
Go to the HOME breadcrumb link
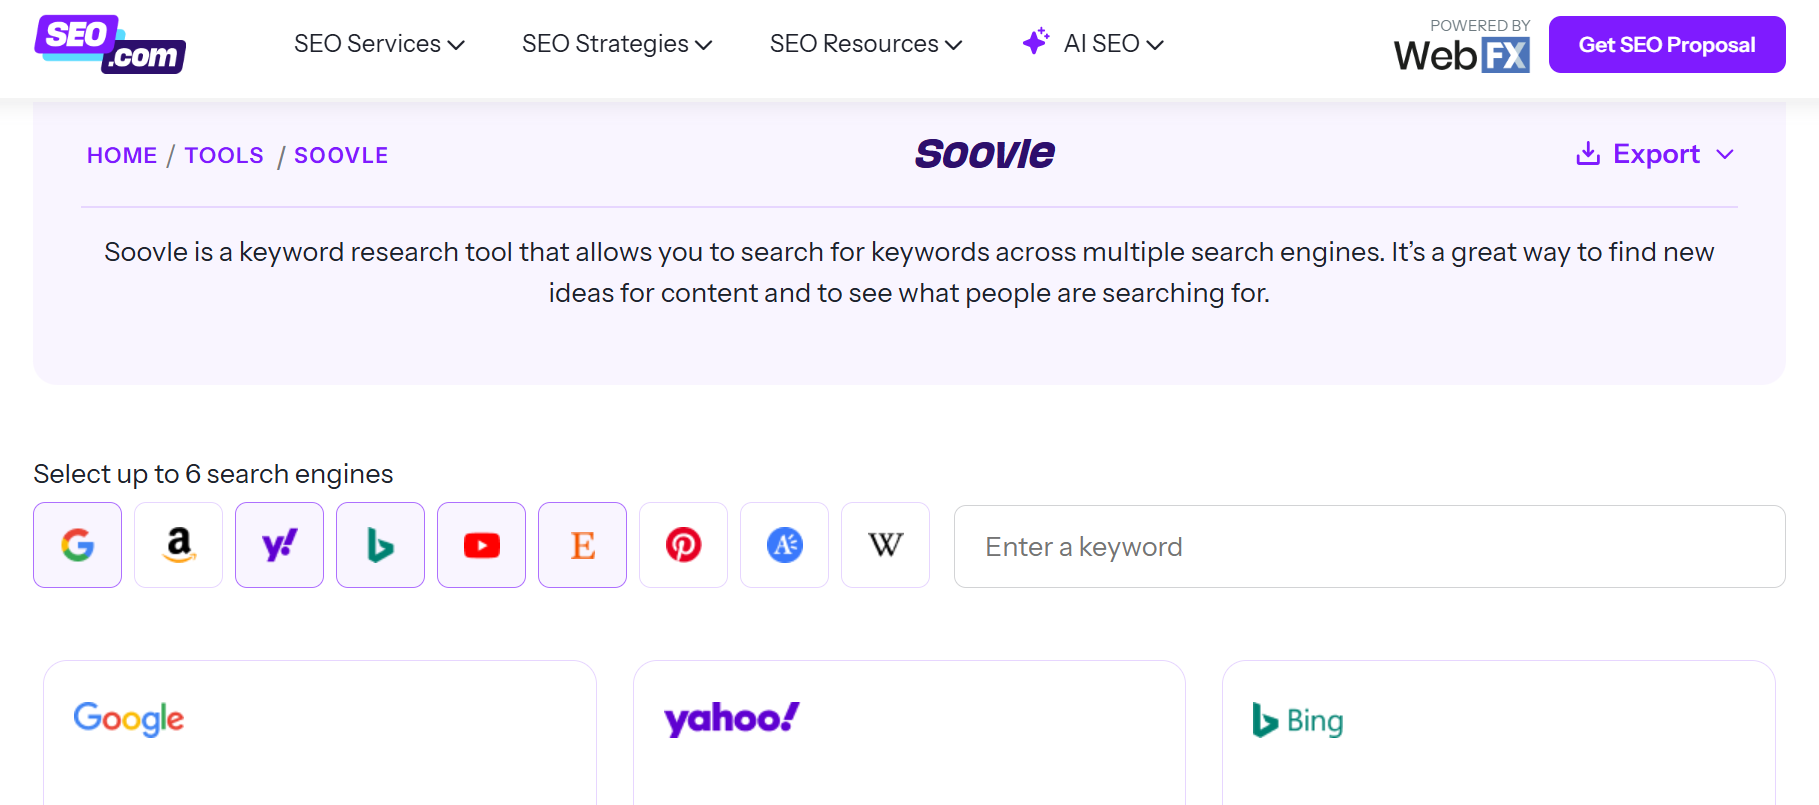coord(122,156)
